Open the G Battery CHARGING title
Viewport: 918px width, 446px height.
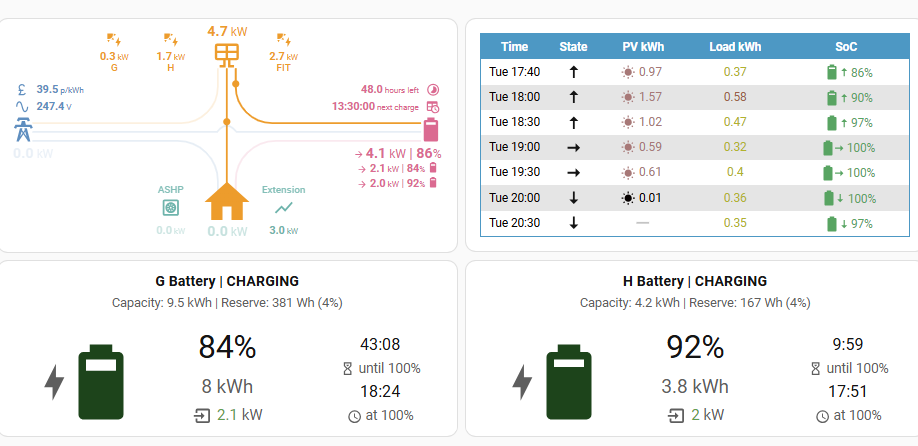pos(227,281)
